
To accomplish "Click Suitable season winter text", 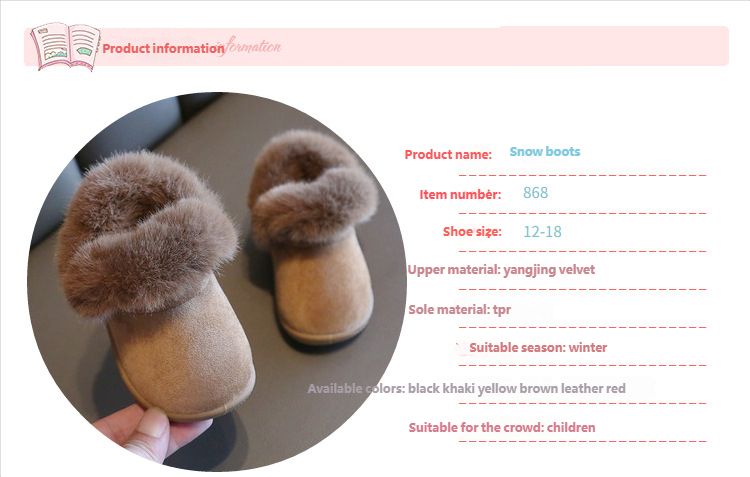I will tap(538, 347).
